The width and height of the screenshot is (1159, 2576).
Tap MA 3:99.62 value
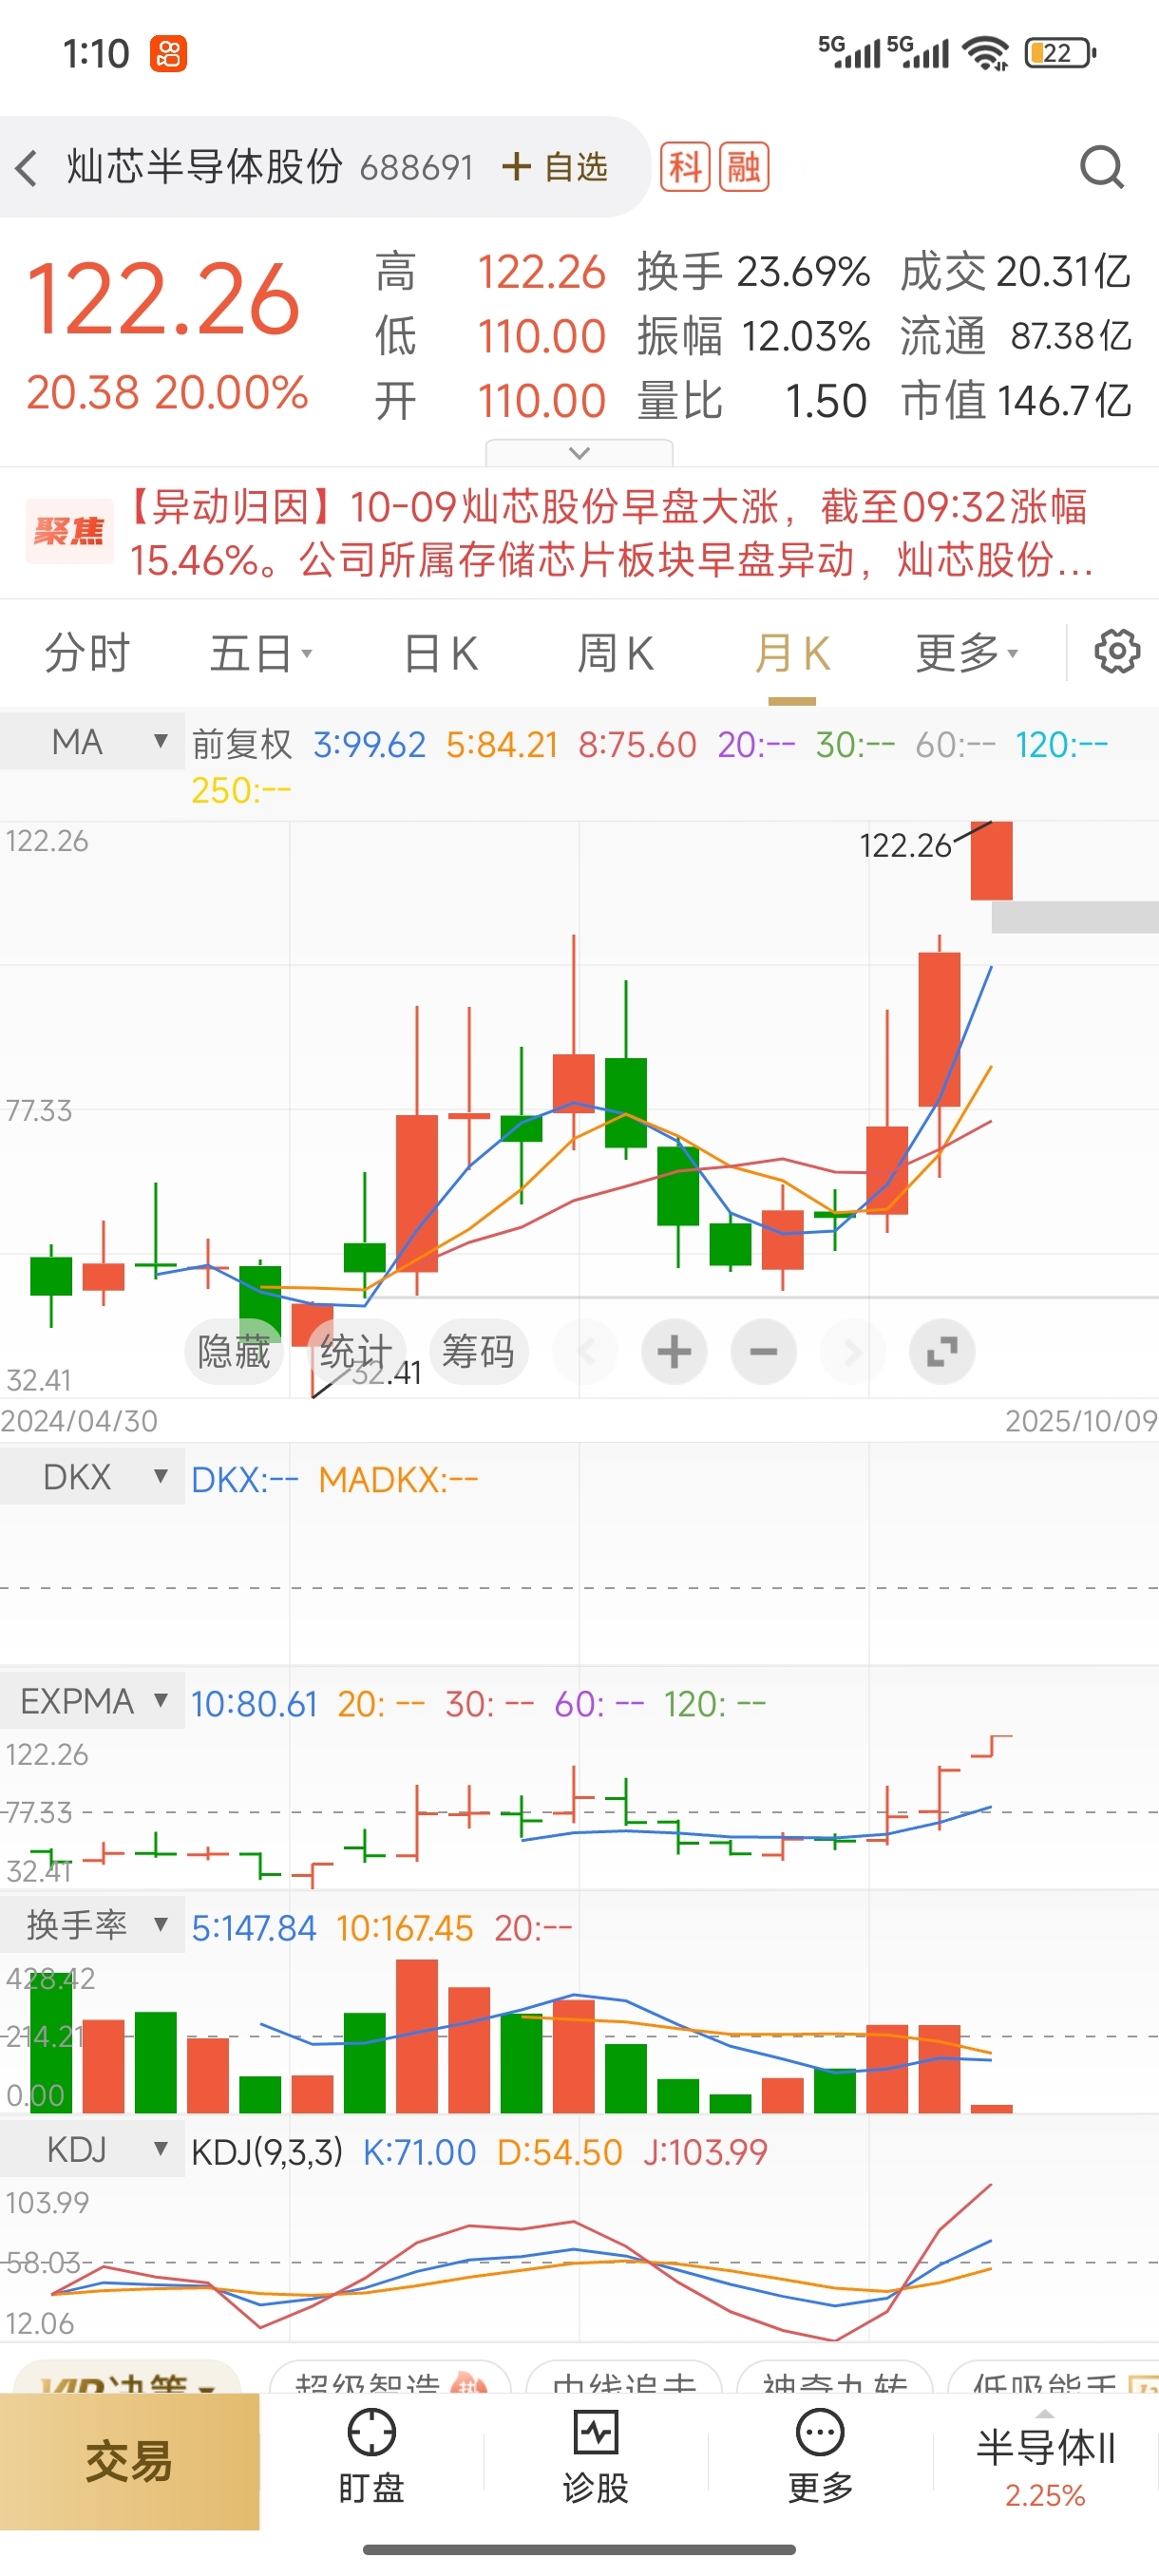(369, 744)
